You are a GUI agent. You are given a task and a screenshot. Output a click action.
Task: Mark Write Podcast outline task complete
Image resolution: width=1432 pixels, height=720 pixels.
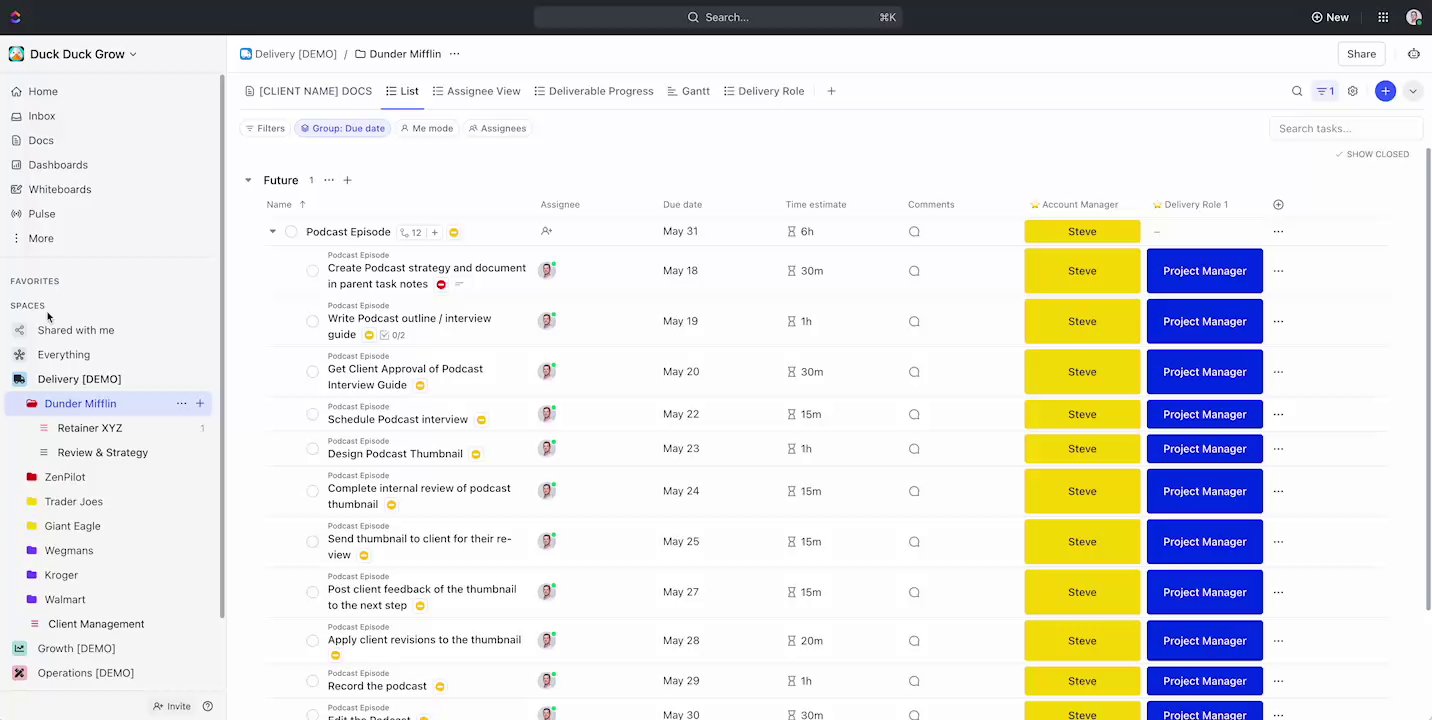pos(312,321)
